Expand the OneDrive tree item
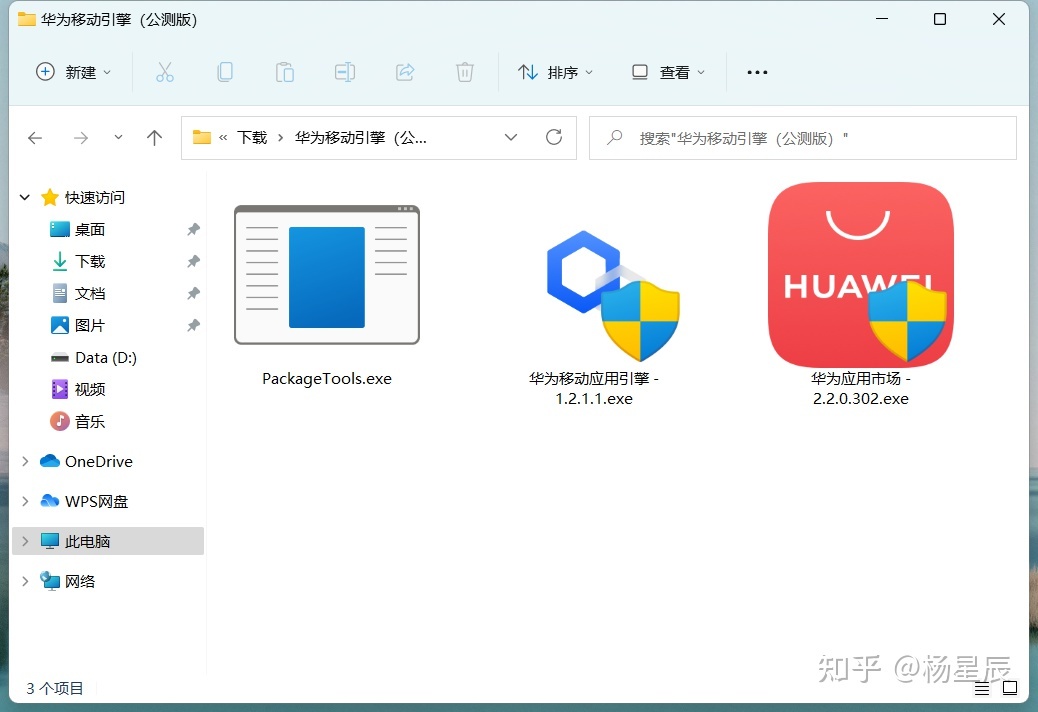The height and width of the screenshot is (712, 1038). (25, 461)
